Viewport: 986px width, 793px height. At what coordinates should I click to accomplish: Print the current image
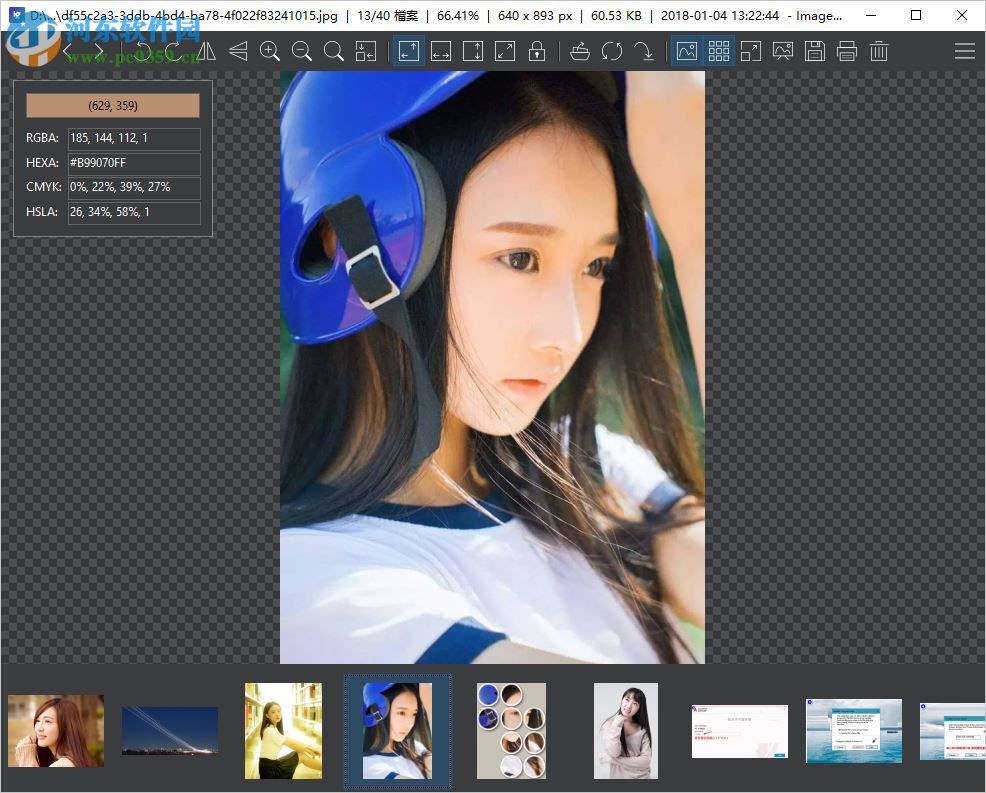pyautogui.click(x=847, y=50)
